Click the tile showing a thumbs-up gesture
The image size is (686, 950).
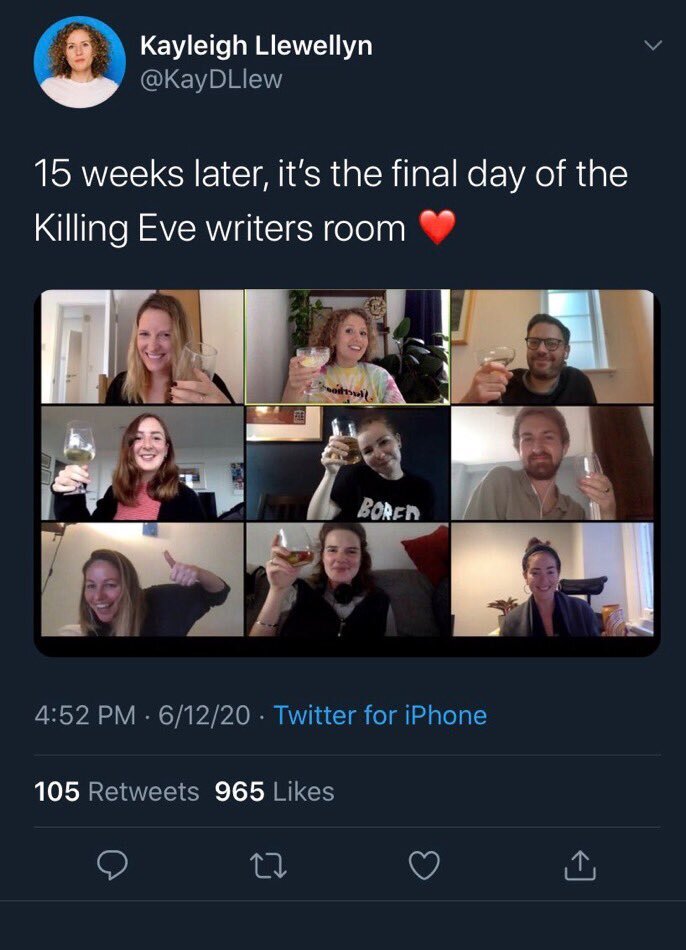tap(140, 579)
